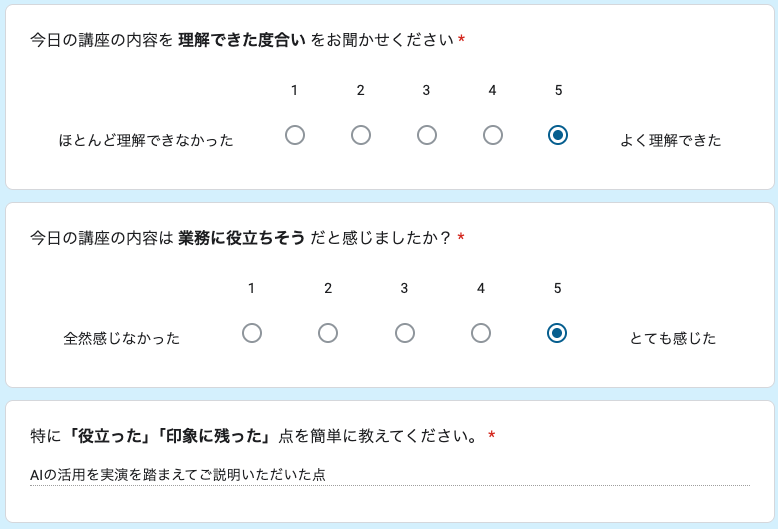The image size is (778, 529).
Task: Click required asterisk on 理解できた度合い question
Action: click(x=462, y=40)
